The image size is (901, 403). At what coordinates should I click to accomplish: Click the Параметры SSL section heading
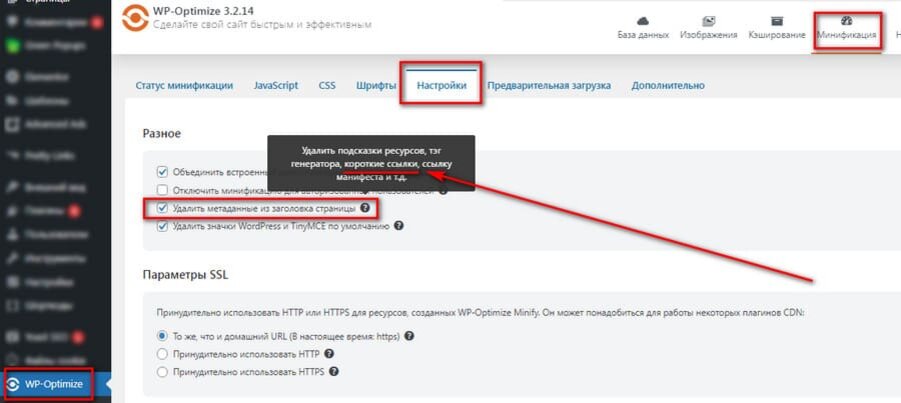pyautogui.click(x=185, y=275)
